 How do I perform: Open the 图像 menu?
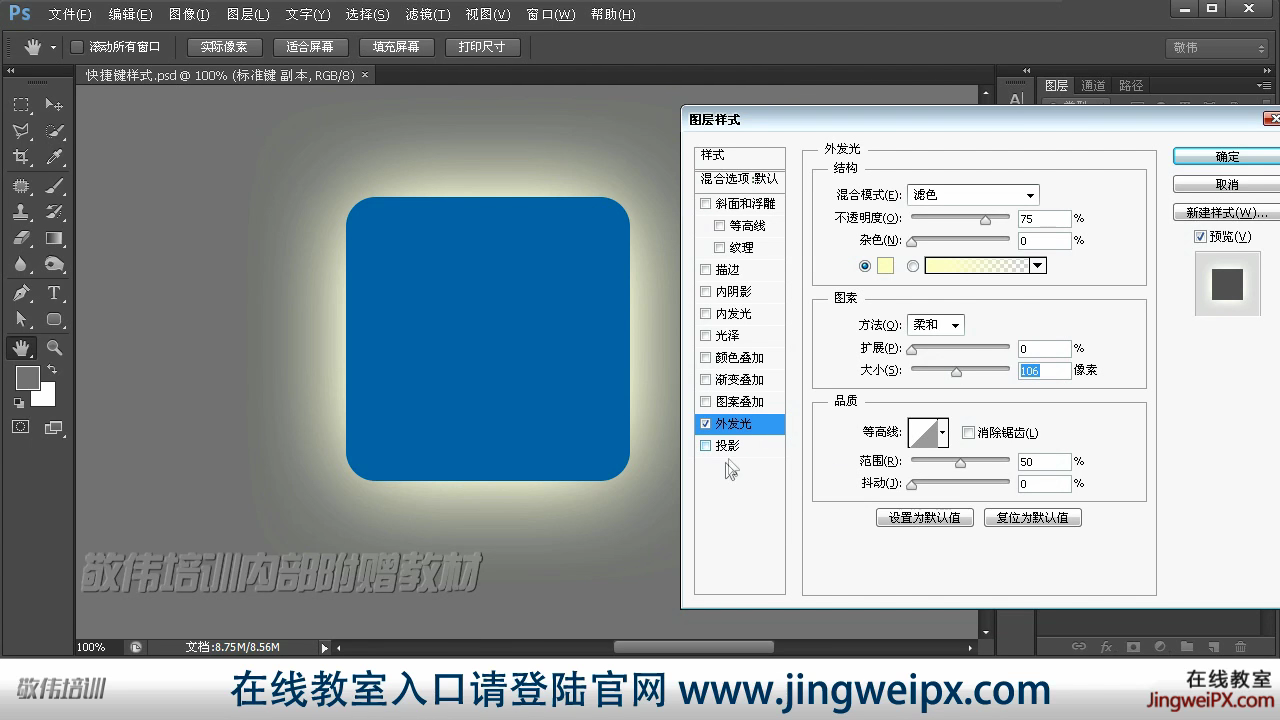tap(189, 15)
